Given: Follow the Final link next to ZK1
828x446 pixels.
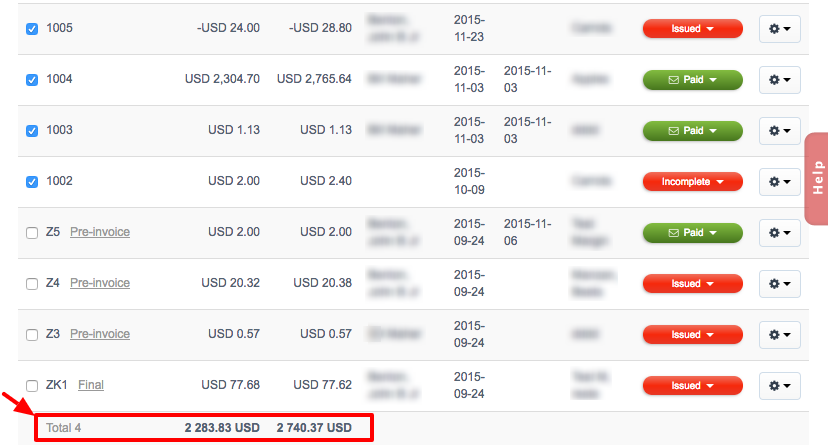Looking at the screenshot, I should [91, 385].
